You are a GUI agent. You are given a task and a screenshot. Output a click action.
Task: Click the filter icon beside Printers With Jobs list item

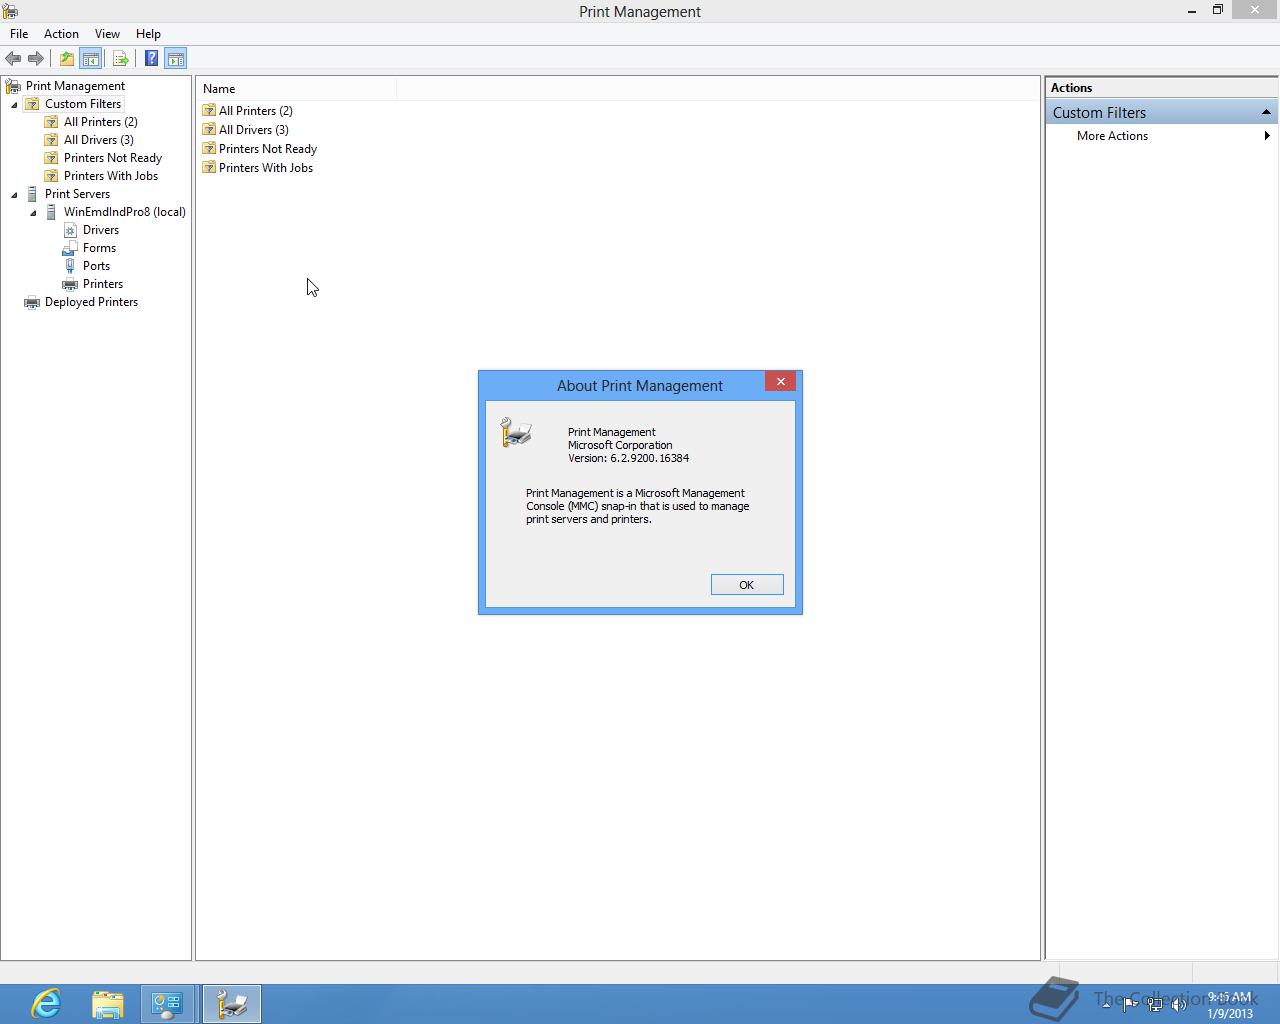(209, 168)
